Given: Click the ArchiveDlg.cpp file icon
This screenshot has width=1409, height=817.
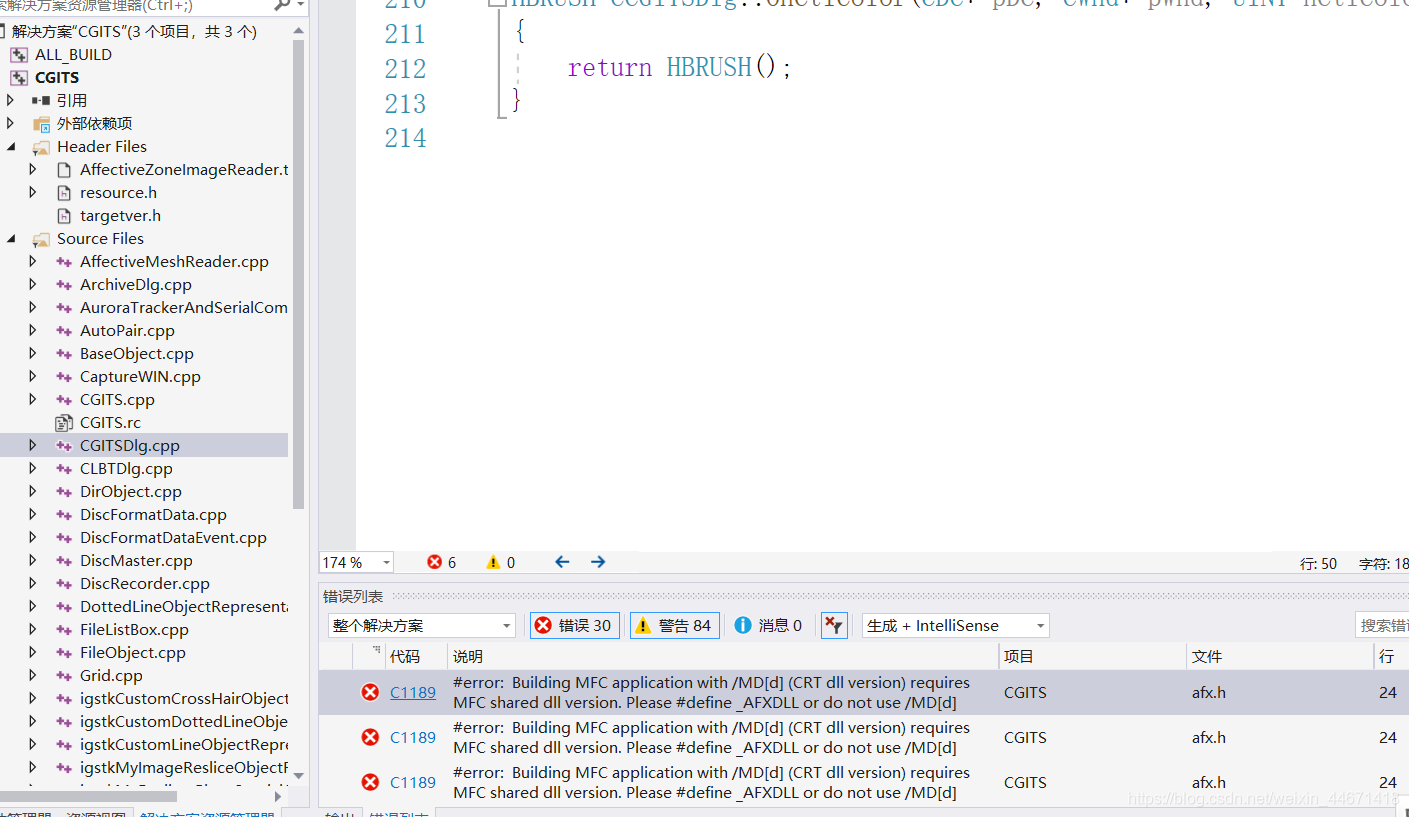Looking at the screenshot, I should tap(63, 284).
